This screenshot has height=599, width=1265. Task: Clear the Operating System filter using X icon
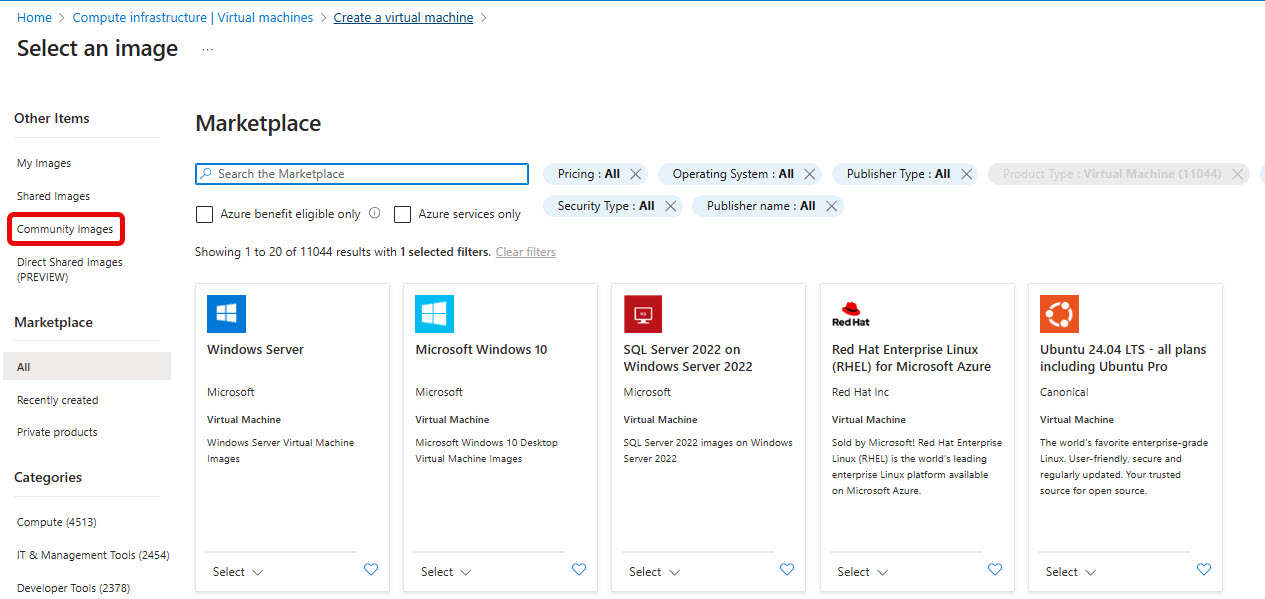click(x=810, y=174)
